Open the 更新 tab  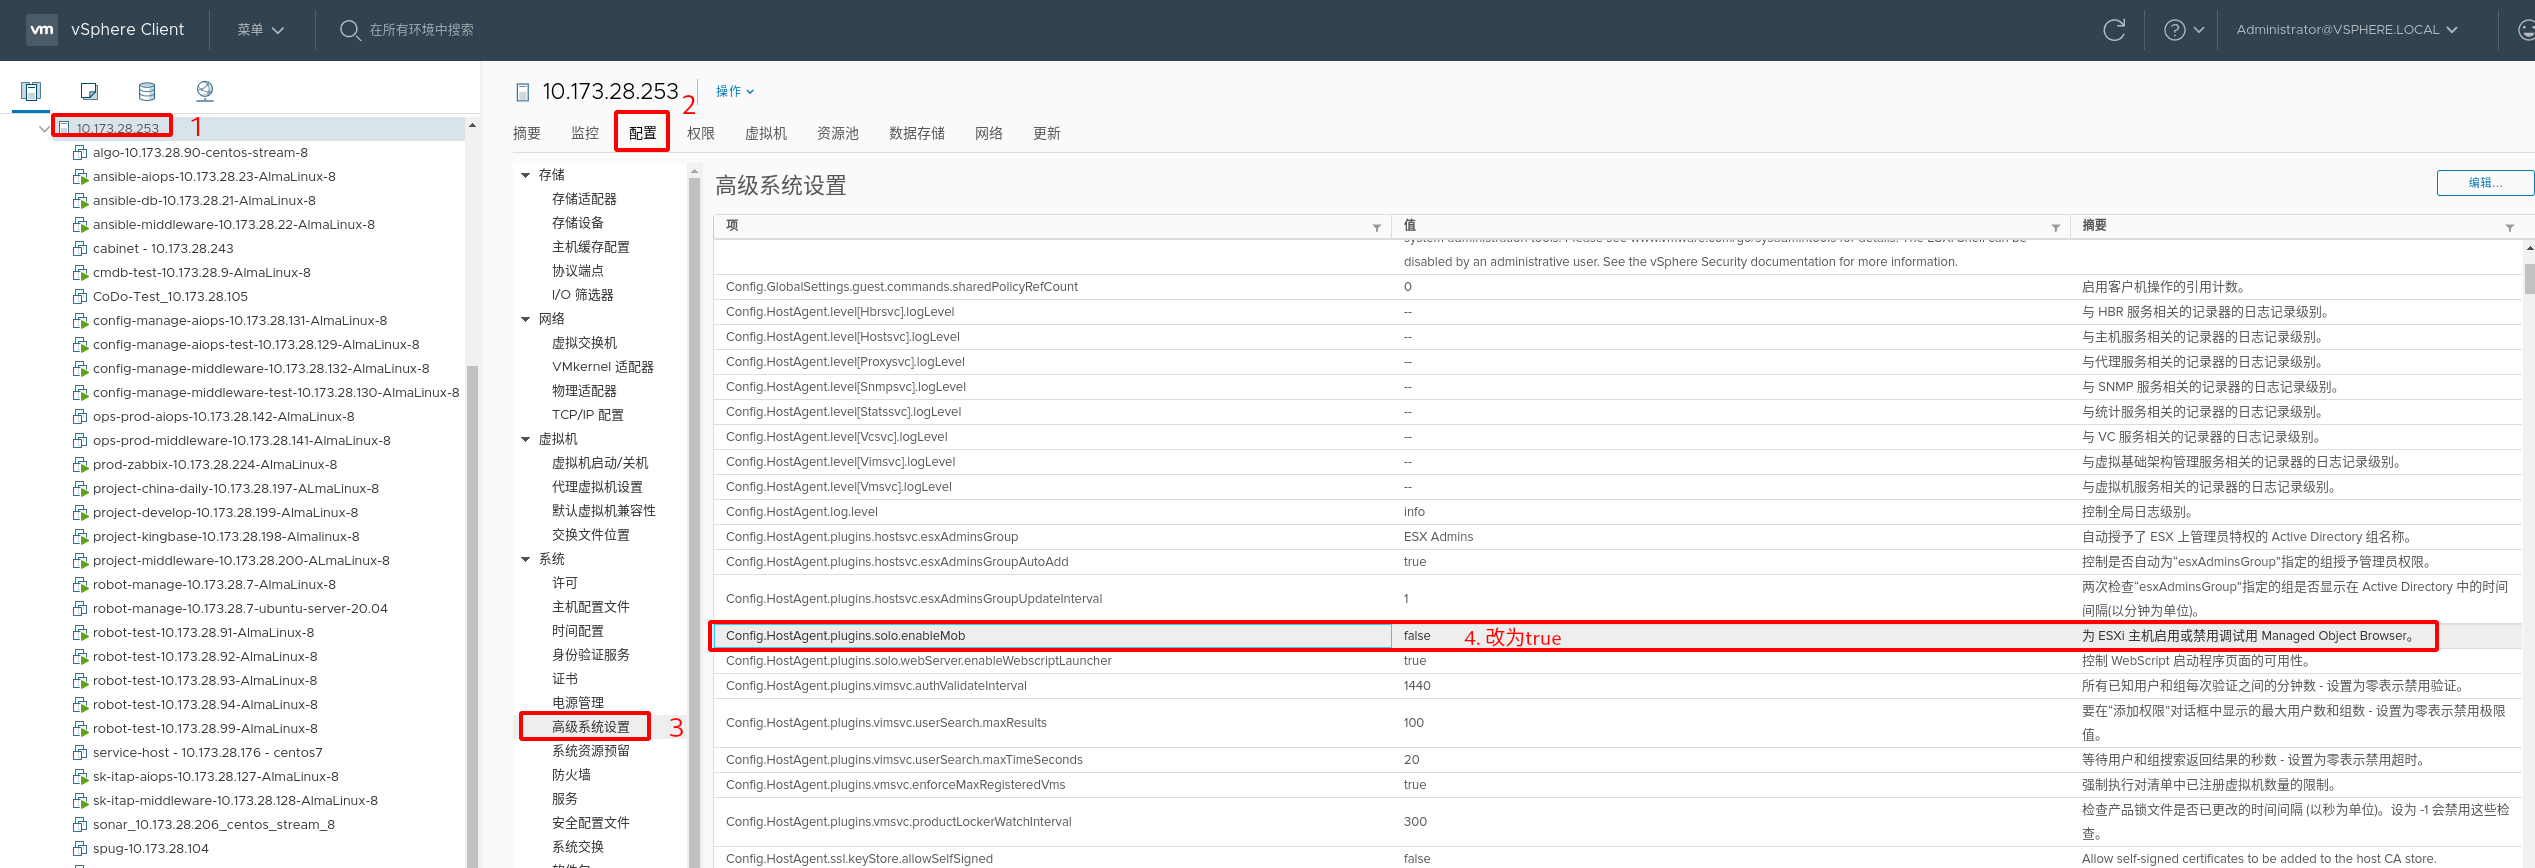(1047, 133)
